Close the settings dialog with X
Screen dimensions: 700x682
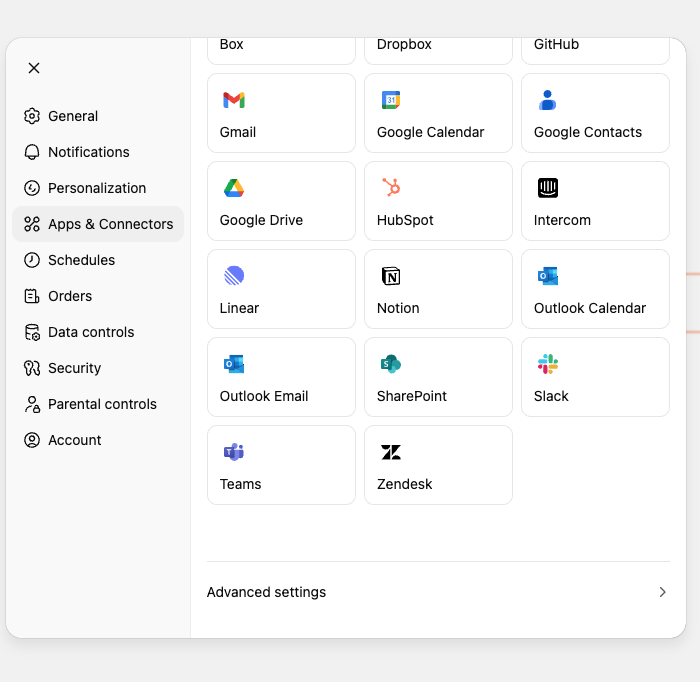point(34,68)
